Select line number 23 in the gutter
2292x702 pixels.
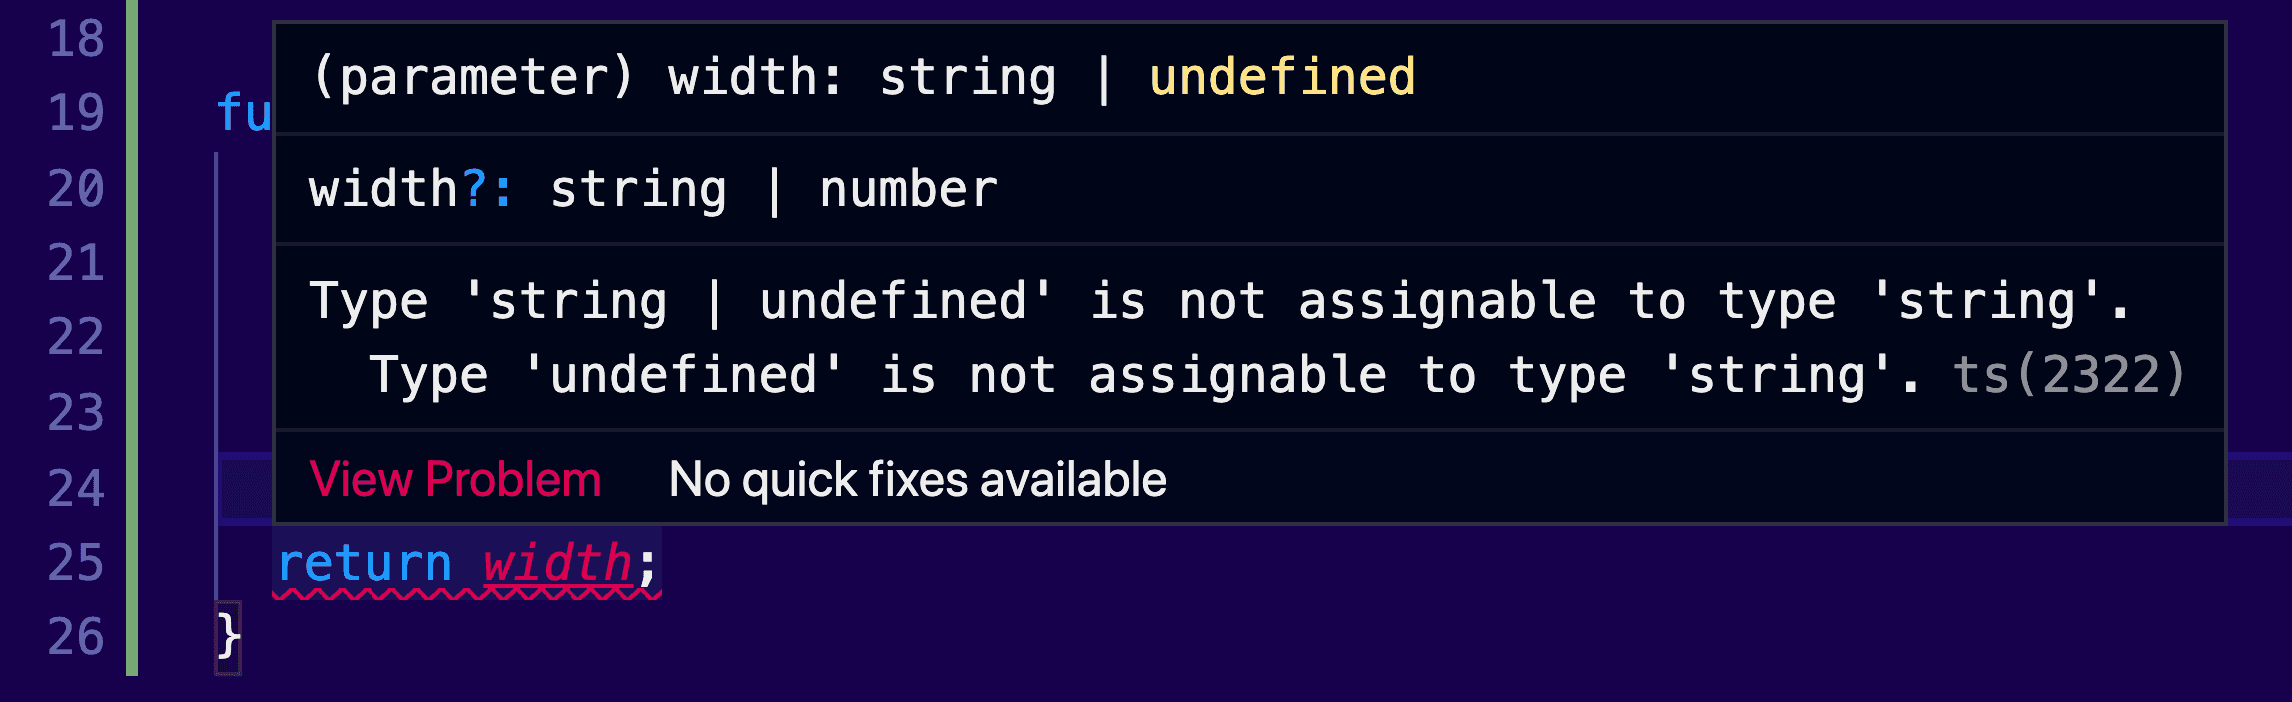76,412
